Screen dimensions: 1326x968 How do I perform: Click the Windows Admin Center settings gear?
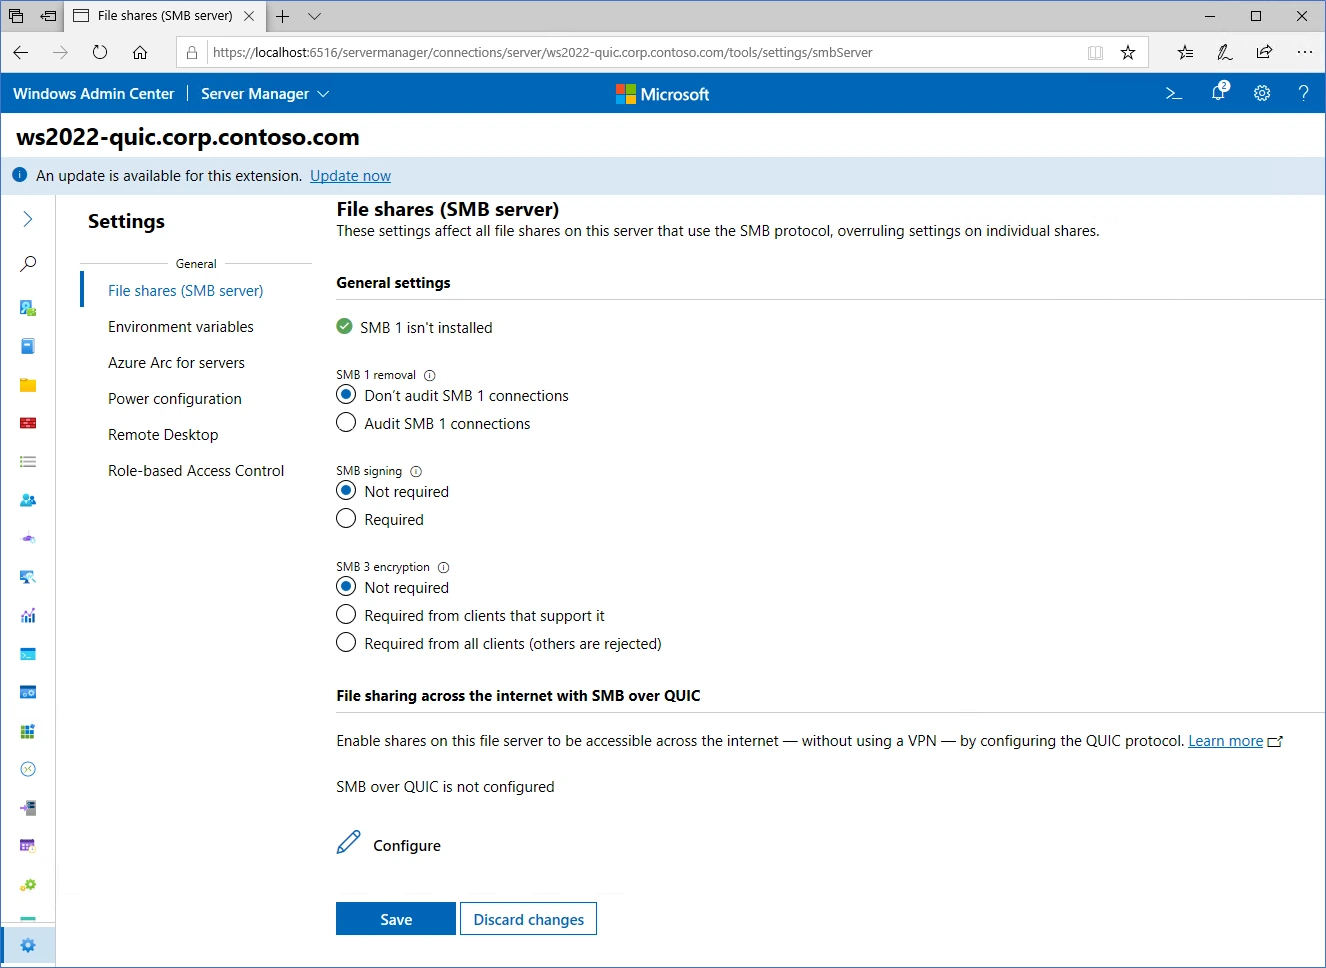(x=1262, y=93)
